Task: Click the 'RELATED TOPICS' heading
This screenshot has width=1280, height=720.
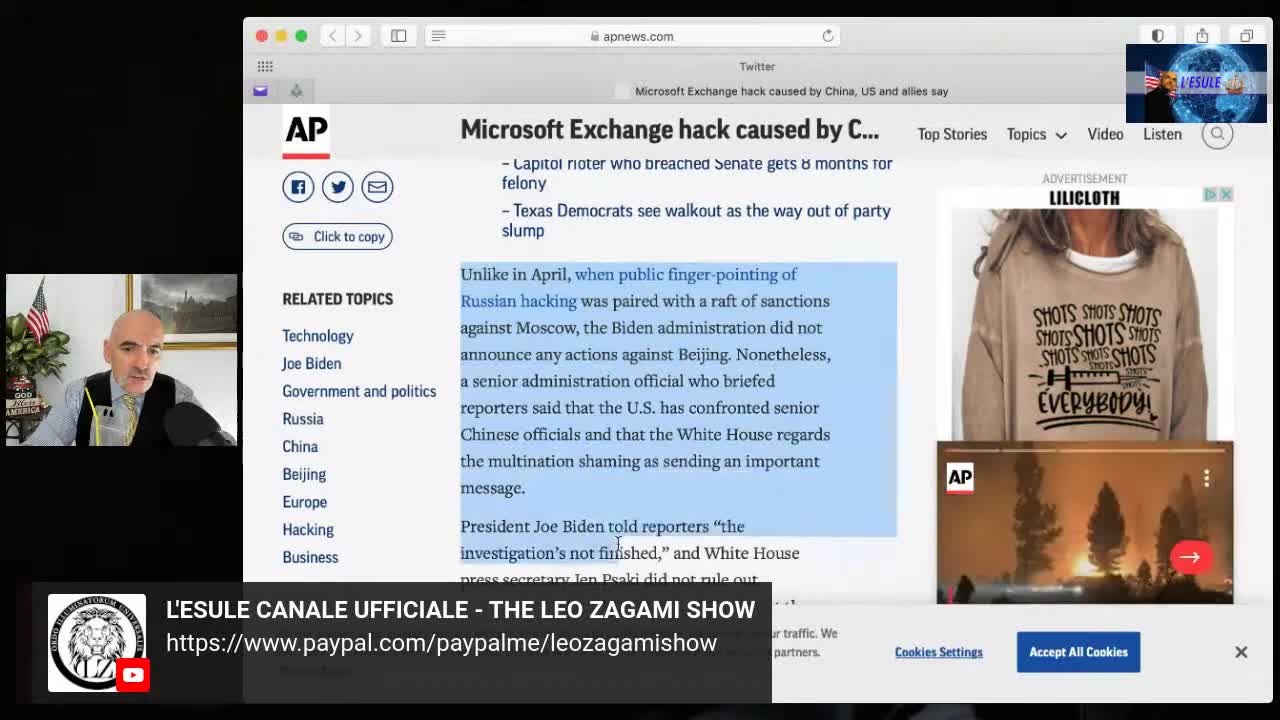Action: pyautogui.click(x=337, y=299)
